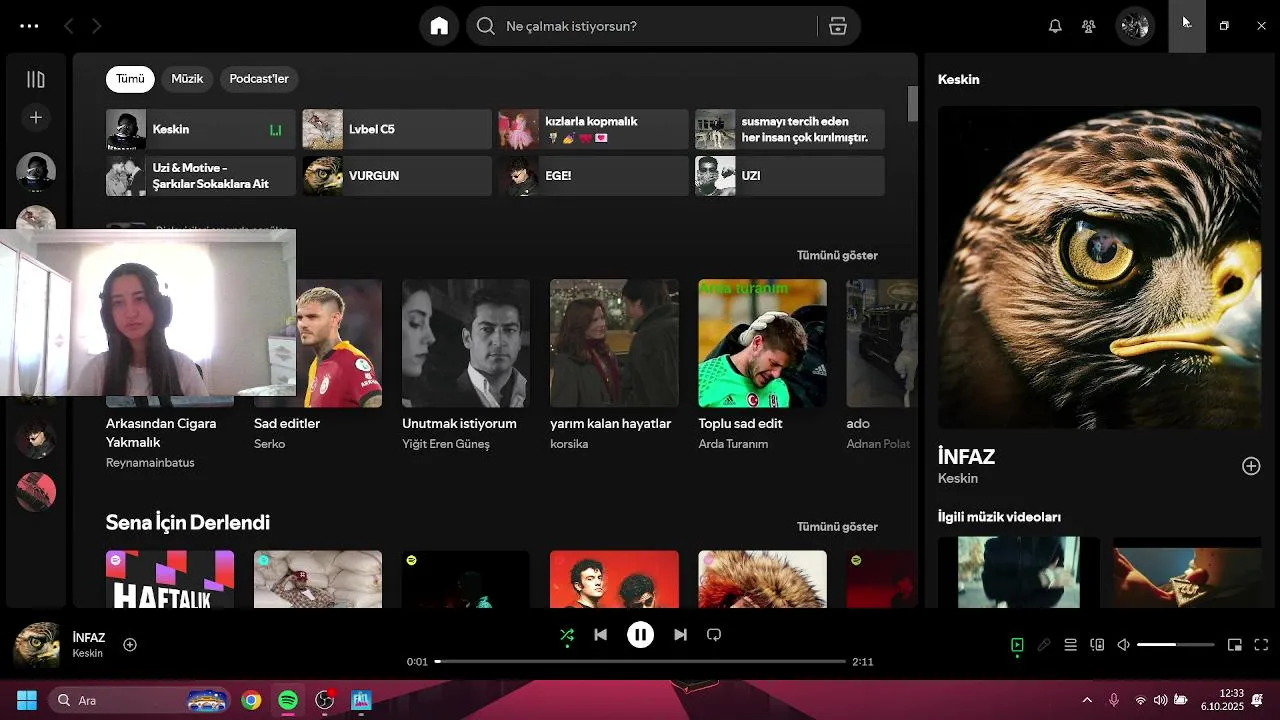This screenshot has height=720, width=1280.
Task: Click the large eagle album art
Action: click(1099, 268)
